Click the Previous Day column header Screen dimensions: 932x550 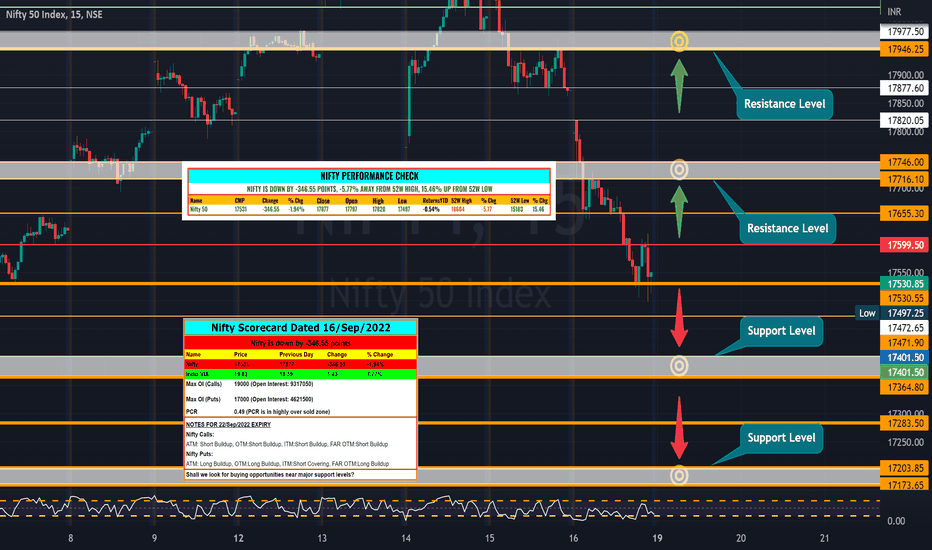coord(296,354)
